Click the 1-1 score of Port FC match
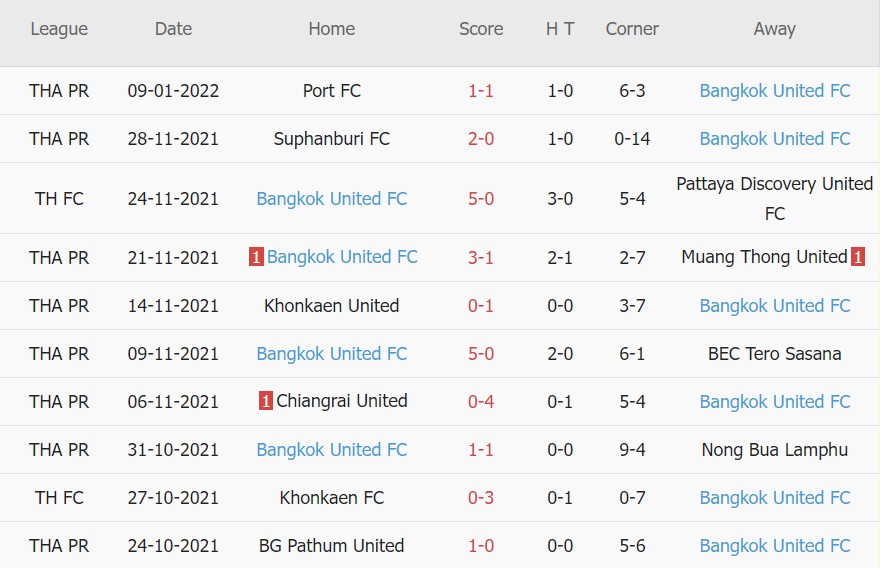The image size is (880, 568). click(481, 91)
